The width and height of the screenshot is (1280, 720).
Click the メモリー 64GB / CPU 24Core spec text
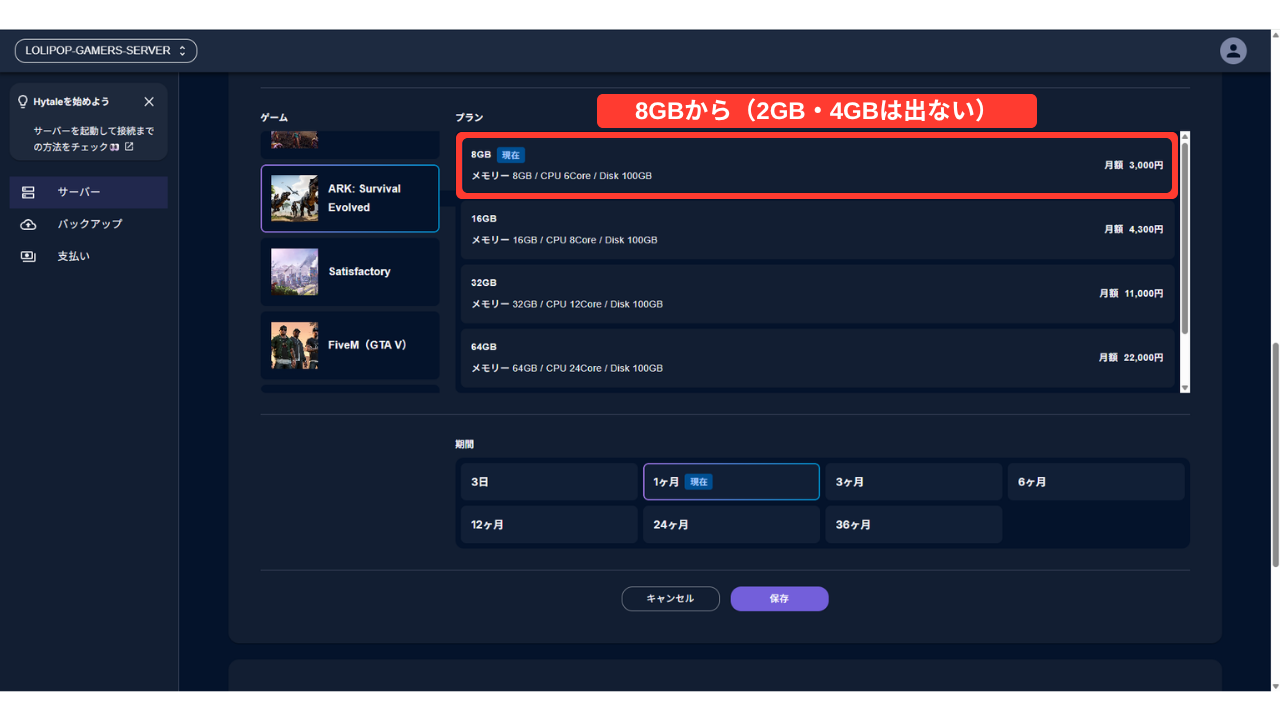tap(567, 368)
